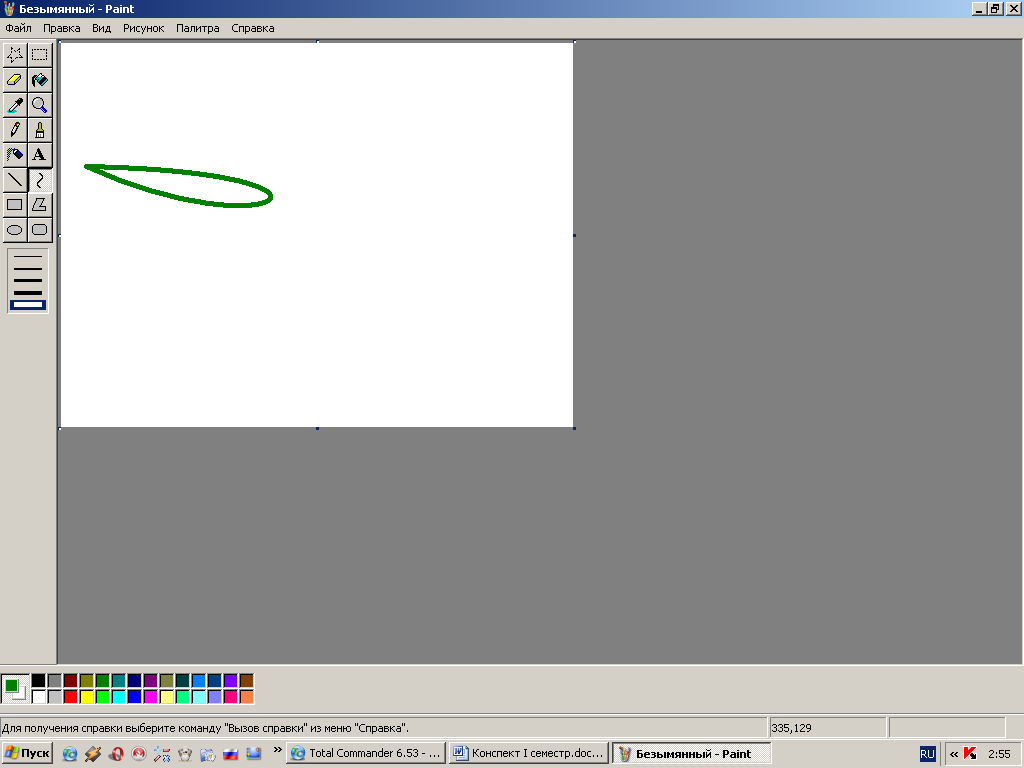Image resolution: width=1024 pixels, height=768 pixels.
Task: Click the Безымянный - Paint taskbar button
Action: pos(692,753)
